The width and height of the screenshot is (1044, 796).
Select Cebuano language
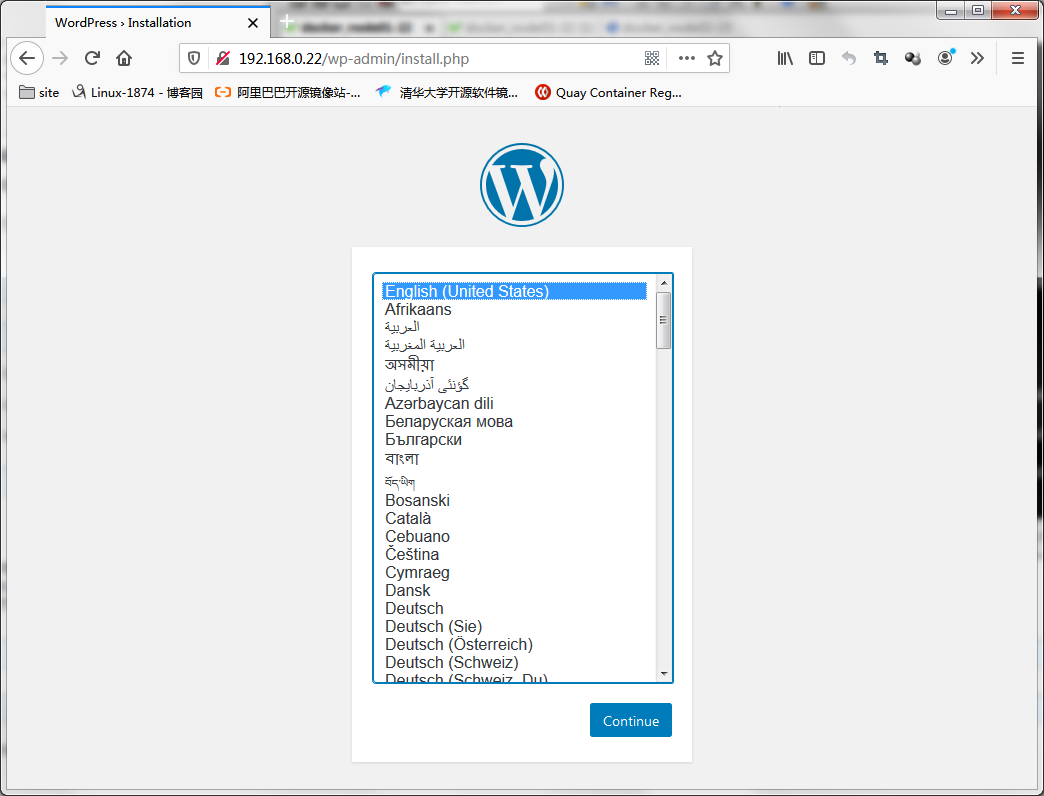tap(515, 536)
